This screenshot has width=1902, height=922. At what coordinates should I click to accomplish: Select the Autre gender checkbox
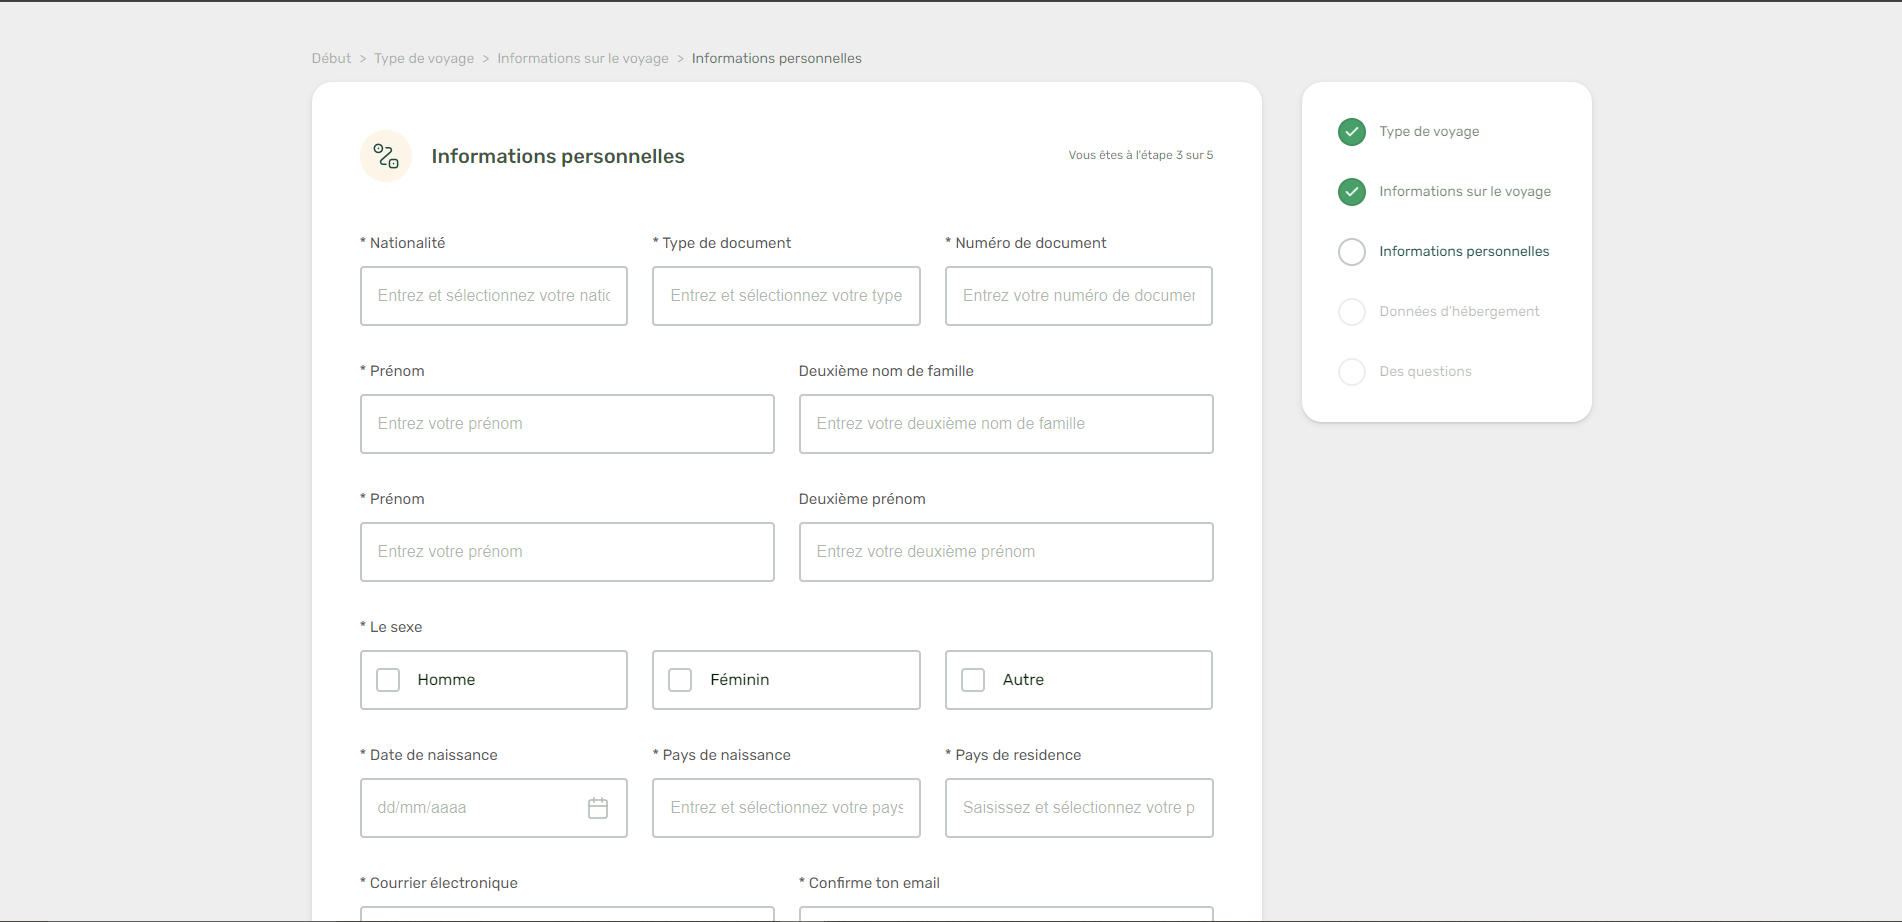point(973,680)
